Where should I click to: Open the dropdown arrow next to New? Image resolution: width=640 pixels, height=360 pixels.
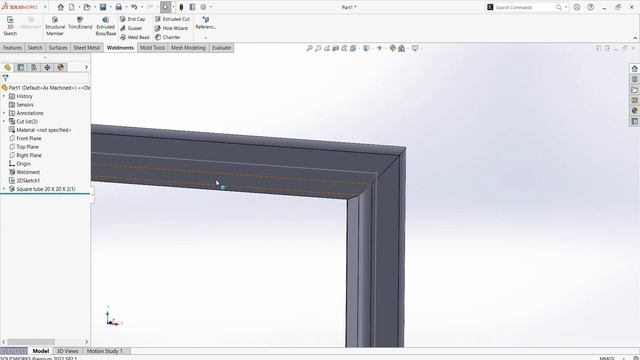(79, 7)
